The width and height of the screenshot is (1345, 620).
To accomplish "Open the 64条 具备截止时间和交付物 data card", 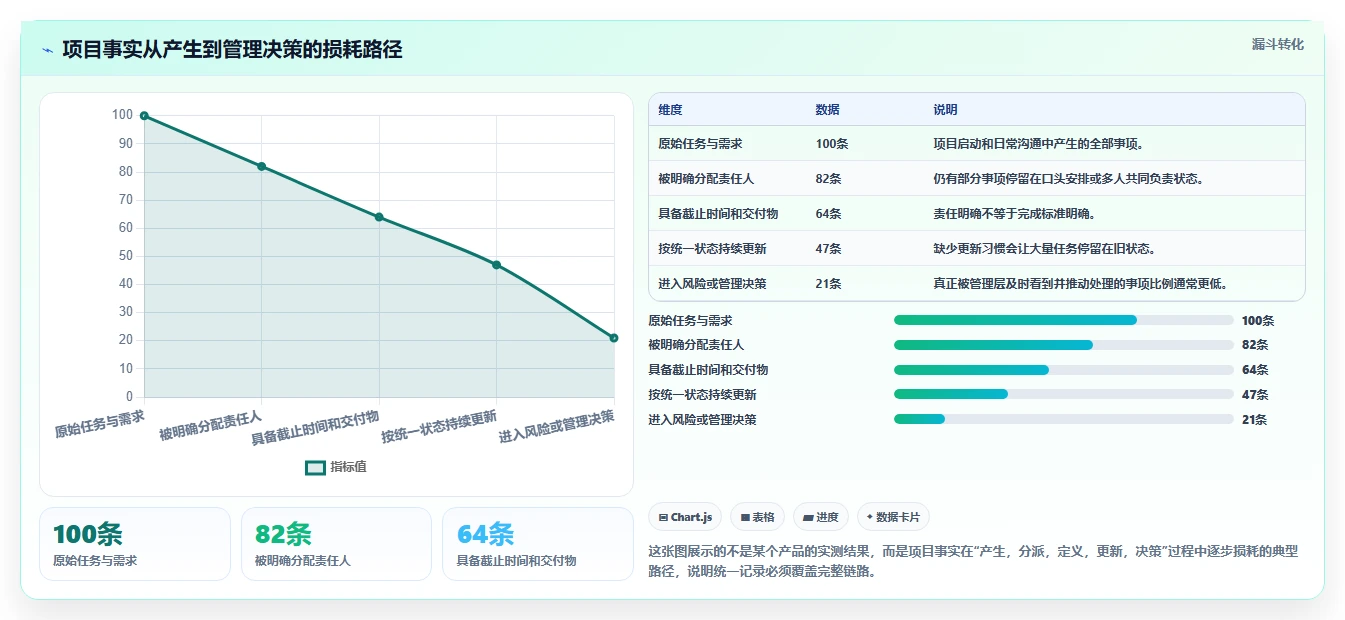I will [538, 544].
